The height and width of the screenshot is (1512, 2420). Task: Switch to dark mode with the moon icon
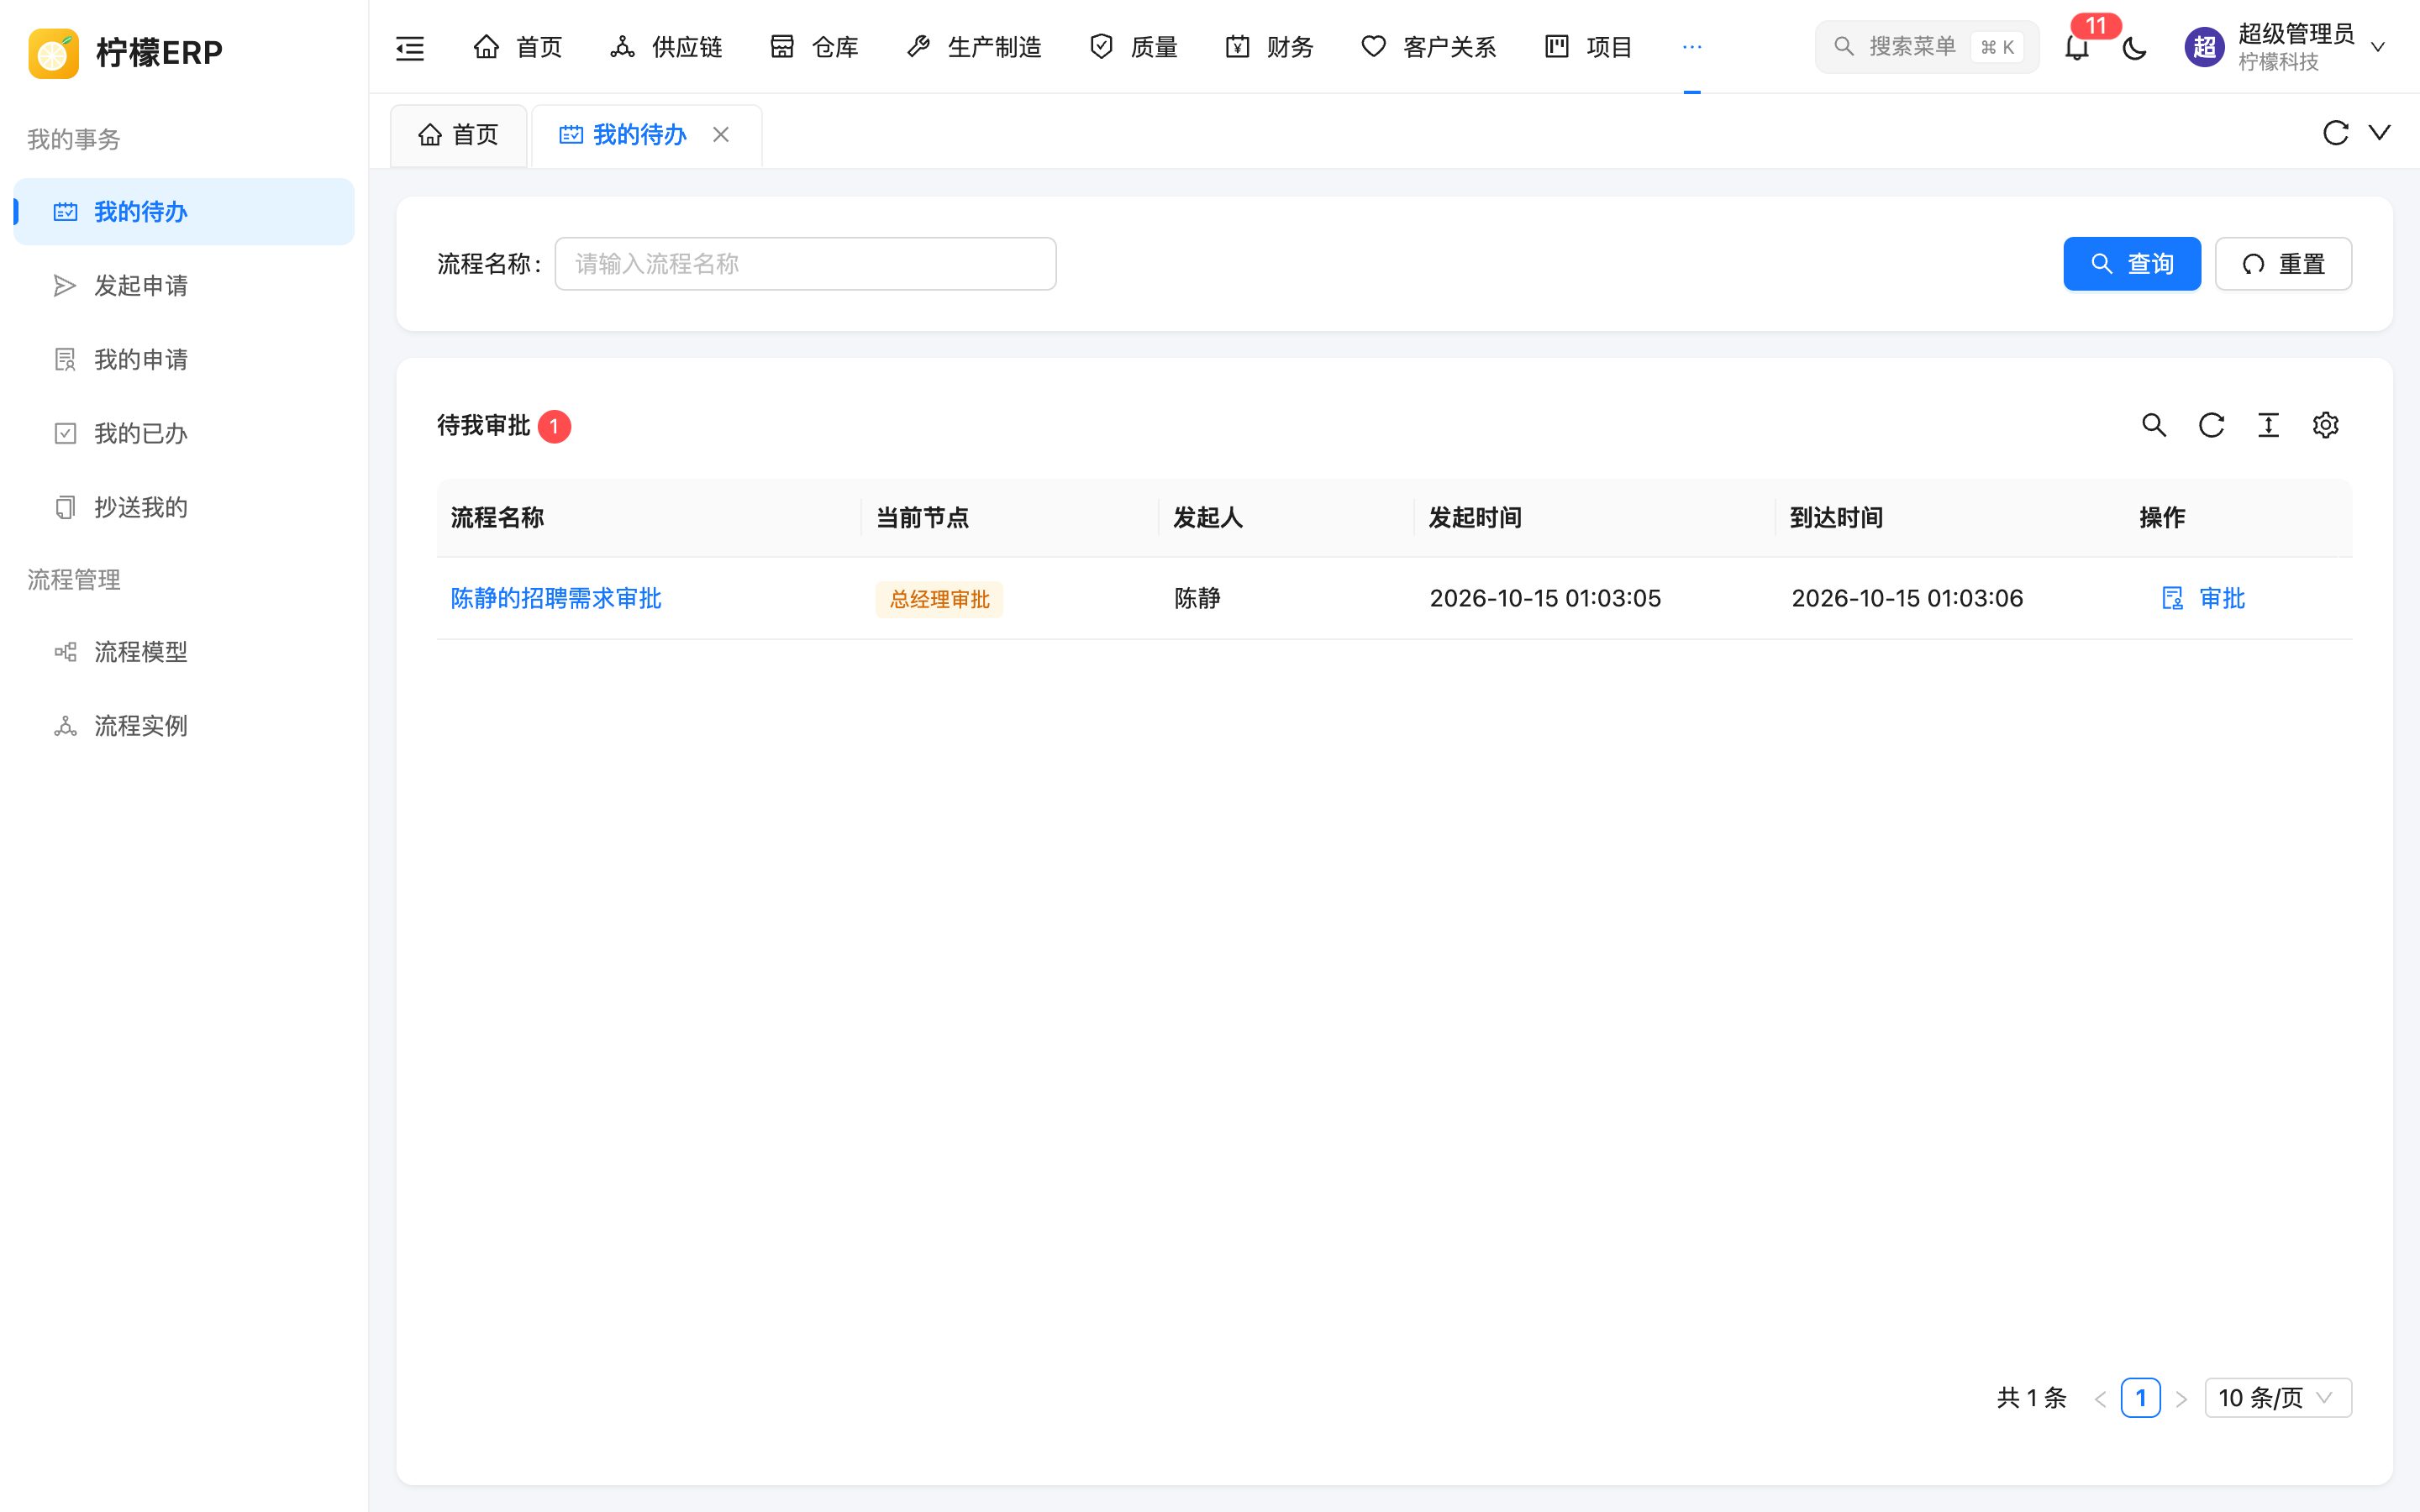coord(2134,47)
